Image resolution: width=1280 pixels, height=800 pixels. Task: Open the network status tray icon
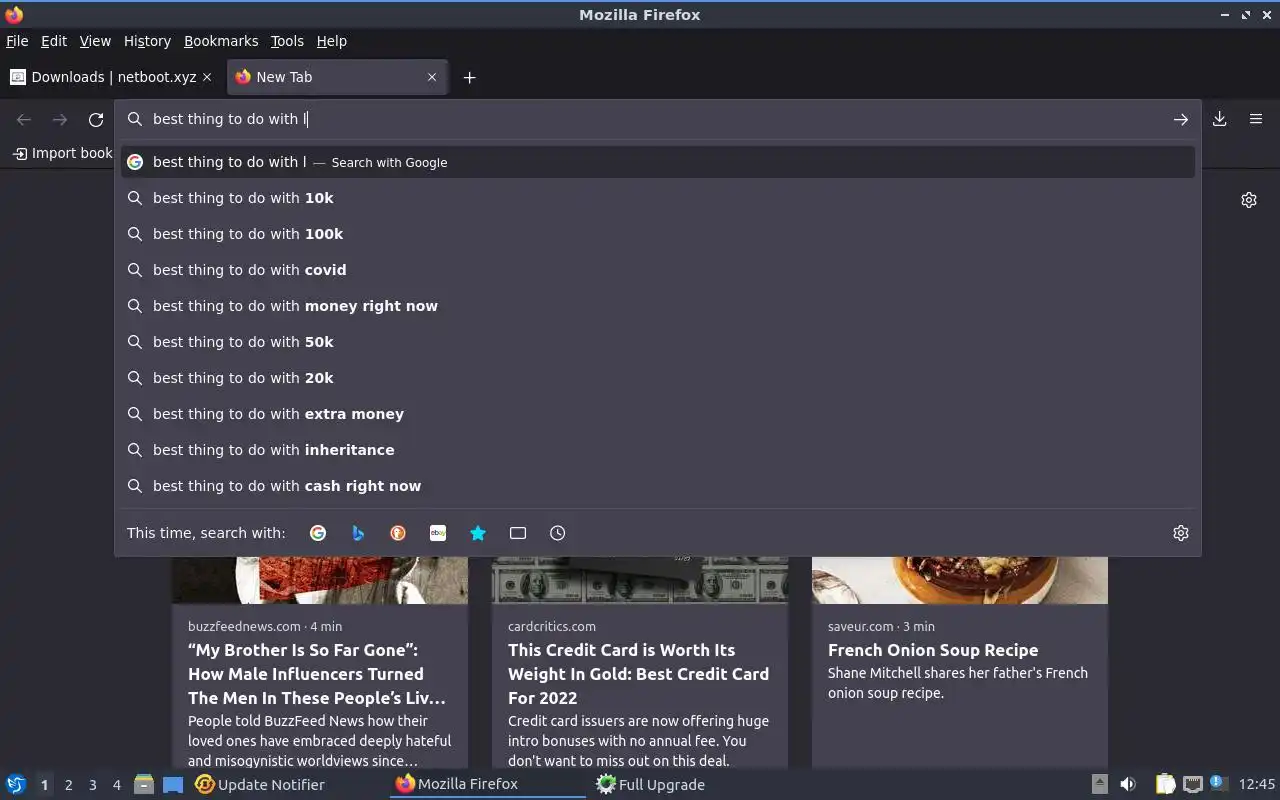(x=1192, y=784)
